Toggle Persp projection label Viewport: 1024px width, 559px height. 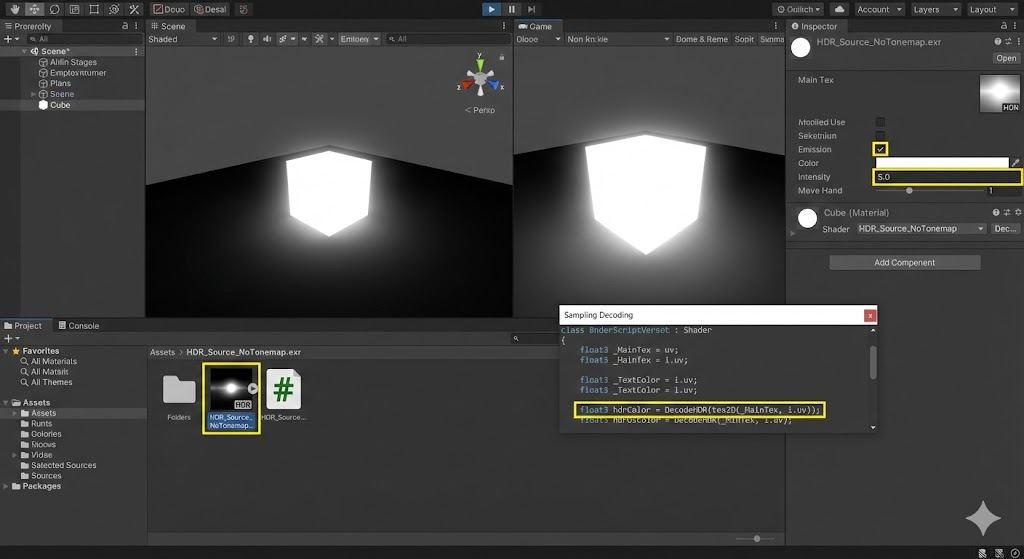coord(480,110)
